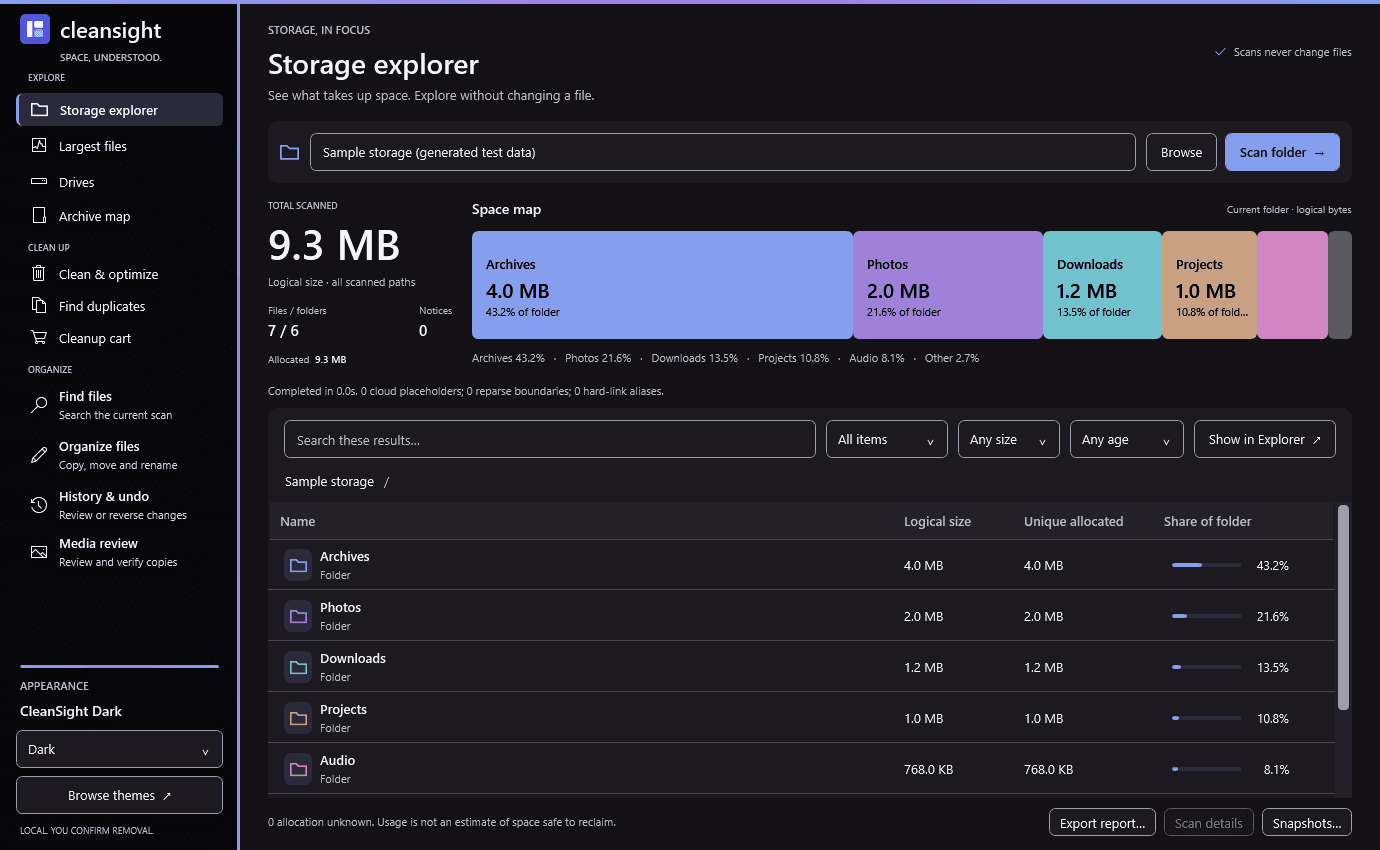The image size is (1380, 850).
Task: Click in the scan folder path field
Action: point(722,152)
